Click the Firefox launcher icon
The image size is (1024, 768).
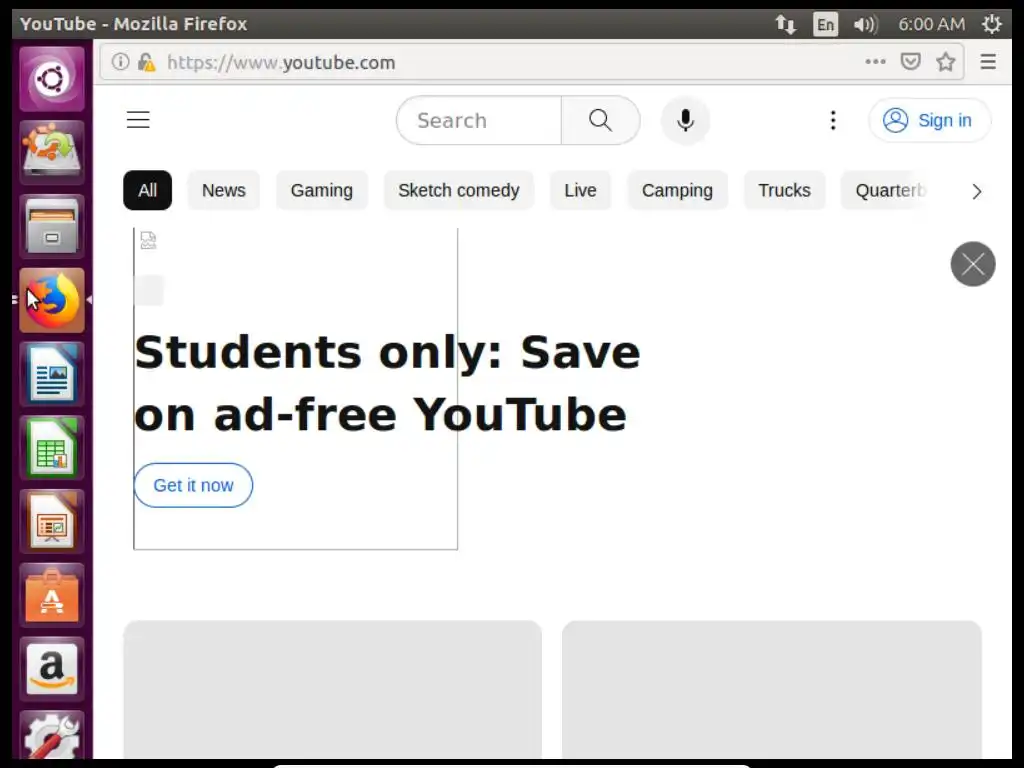tap(52, 300)
